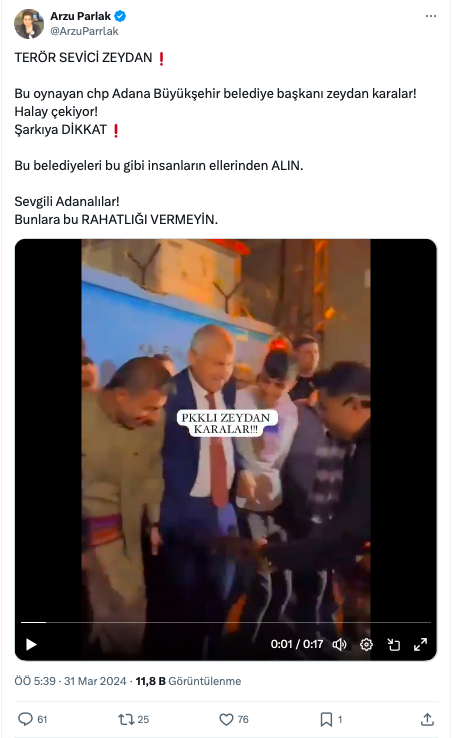Open the @ArzuParrlak handle link
This screenshot has width=452, height=738.
(84, 31)
